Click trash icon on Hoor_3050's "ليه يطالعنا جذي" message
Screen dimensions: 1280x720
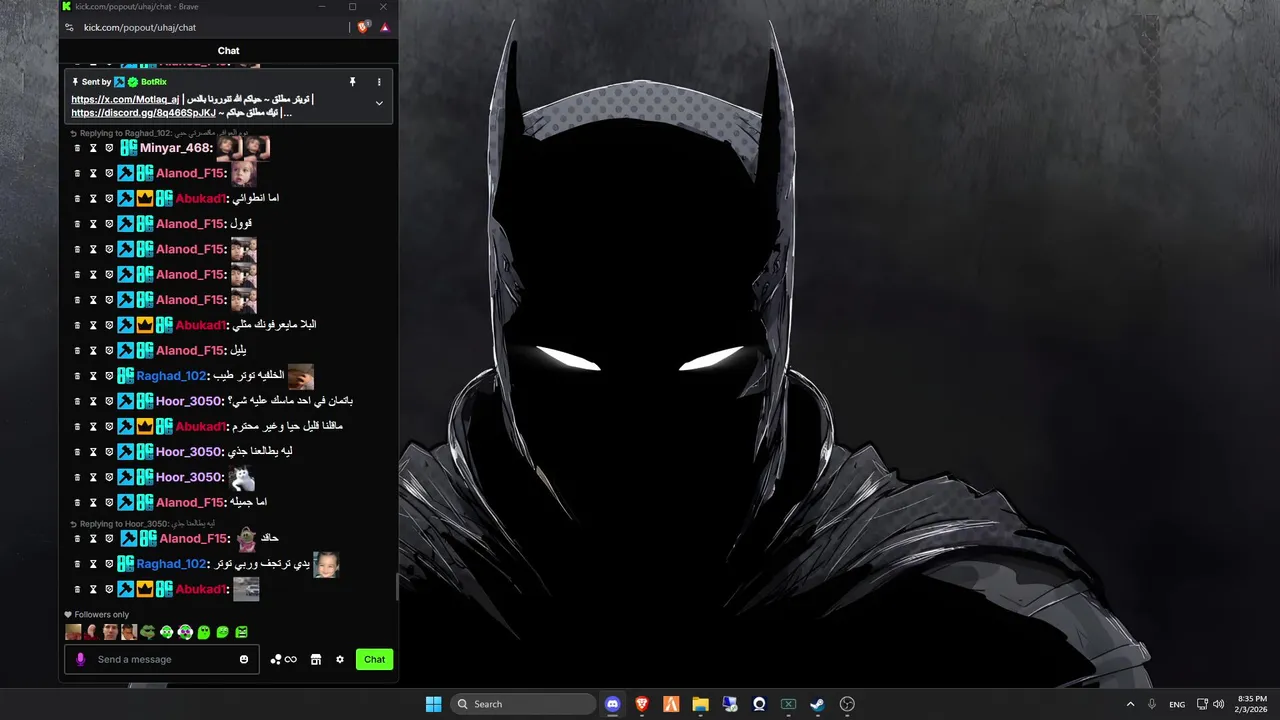pyautogui.click(x=77, y=452)
